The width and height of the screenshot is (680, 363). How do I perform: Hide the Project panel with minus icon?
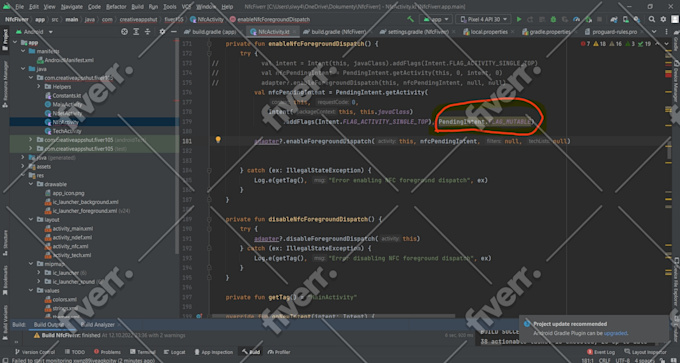point(173,32)
